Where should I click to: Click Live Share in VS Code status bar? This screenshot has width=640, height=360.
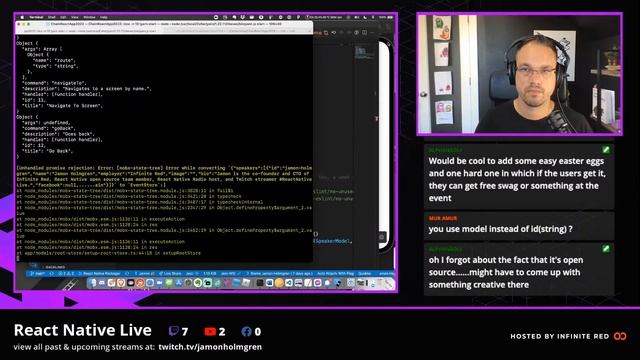point(170,273)
